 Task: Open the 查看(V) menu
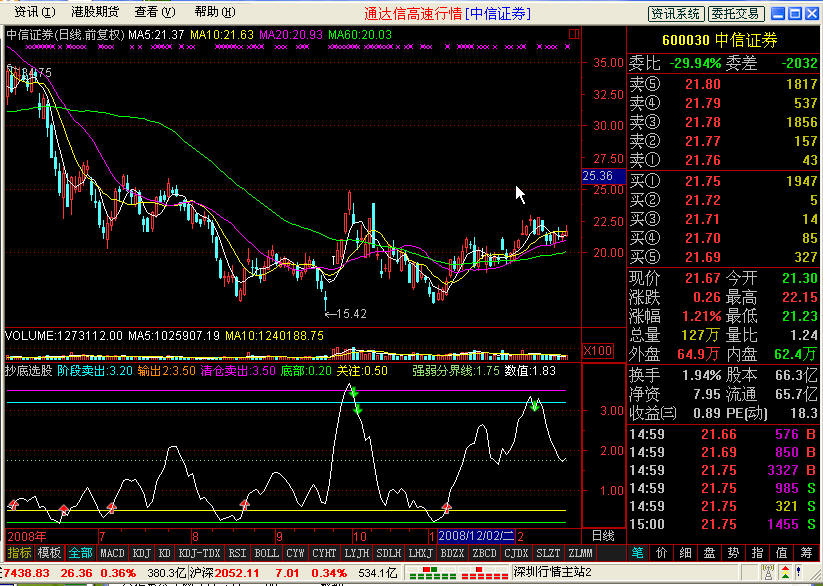[x=155, y=12]
